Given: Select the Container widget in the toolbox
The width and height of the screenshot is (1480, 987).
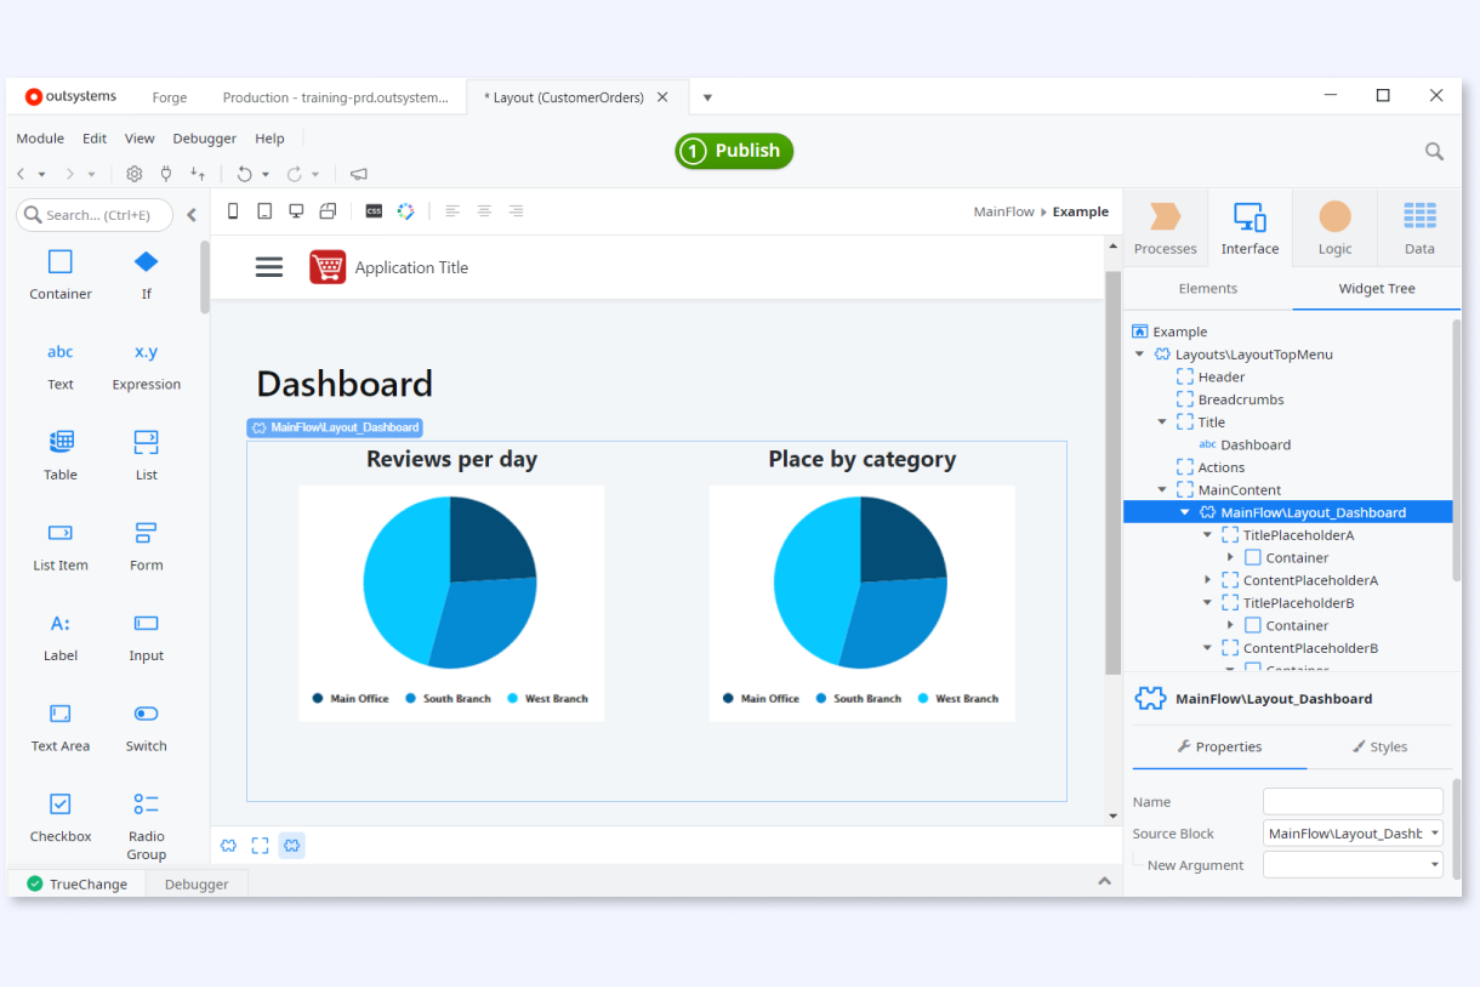Looking at the screenshot, I should (60, 273).
